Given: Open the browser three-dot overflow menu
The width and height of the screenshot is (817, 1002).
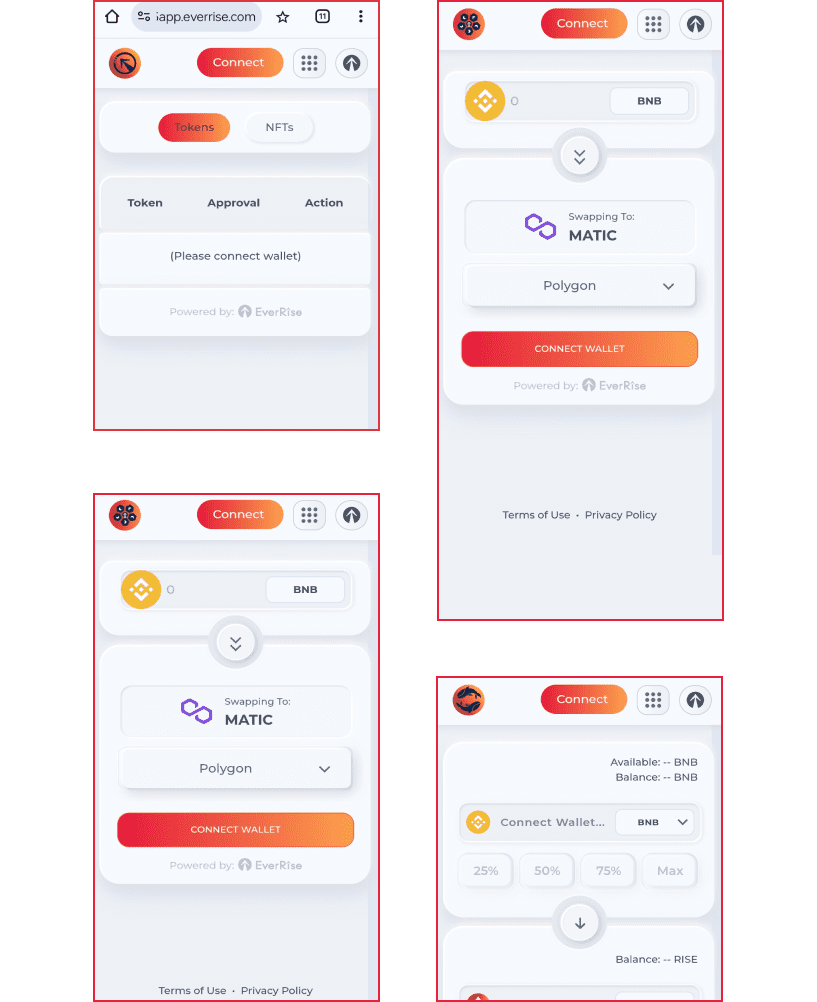Looking at the screenshot, I should pyautogui.click(x=361, y=17).
